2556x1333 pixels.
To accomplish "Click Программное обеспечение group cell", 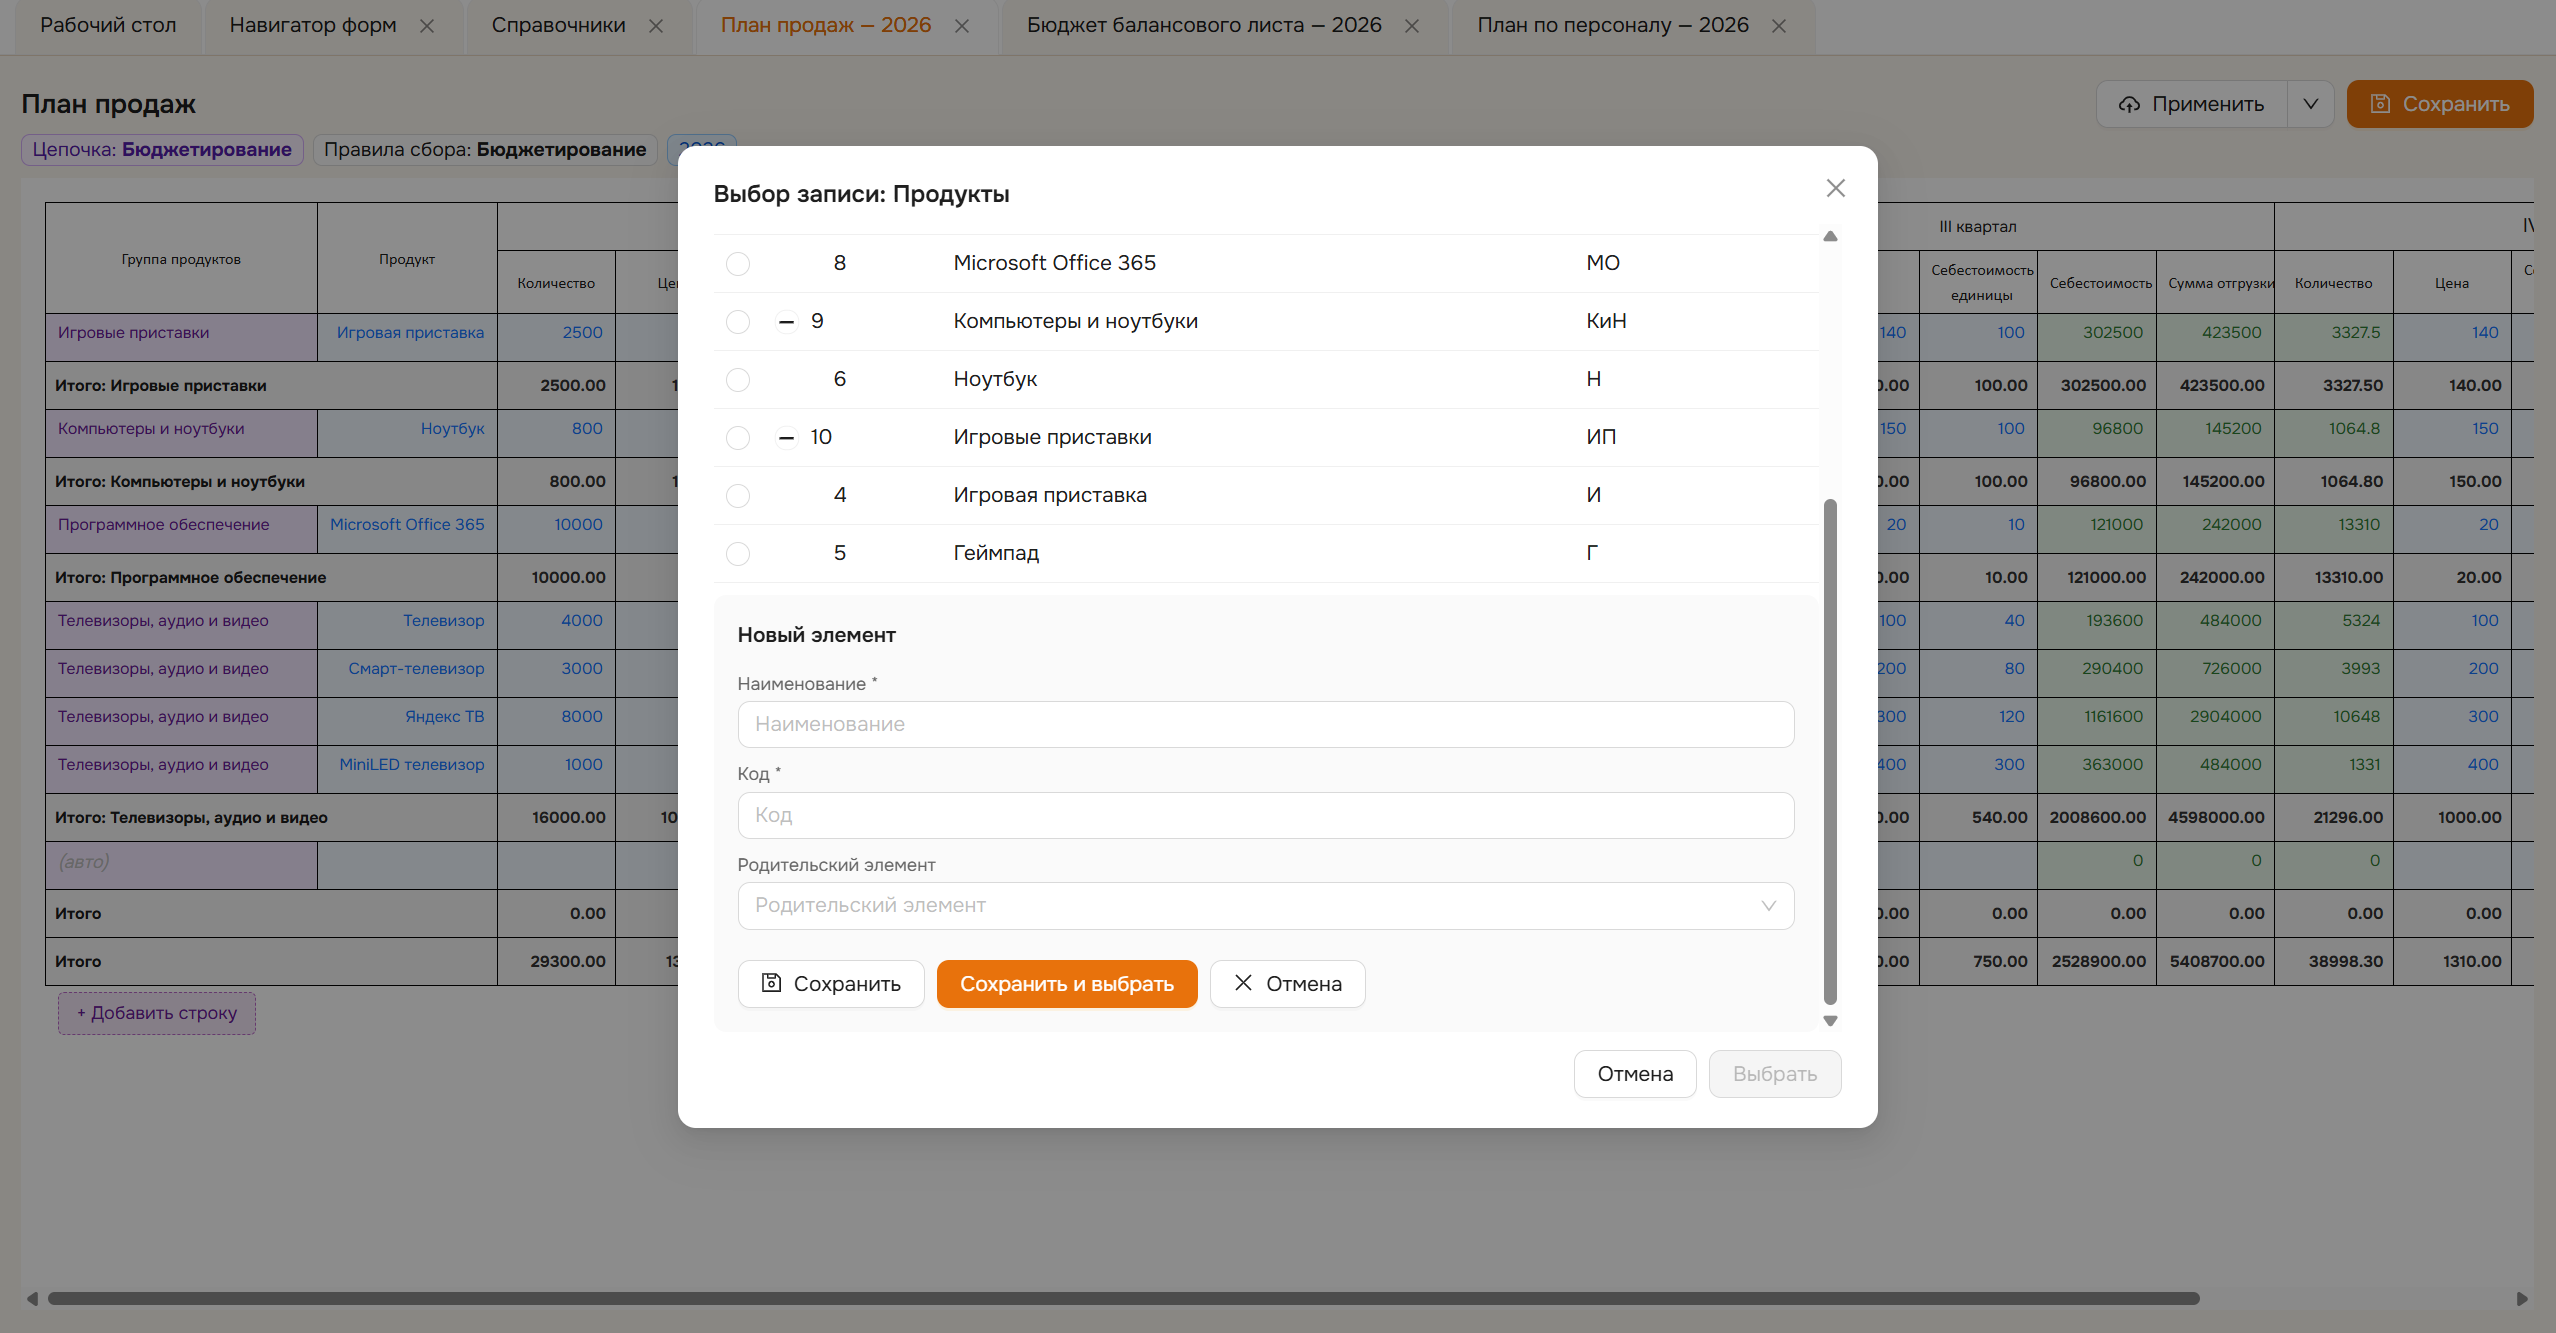I will pos(181,530).
